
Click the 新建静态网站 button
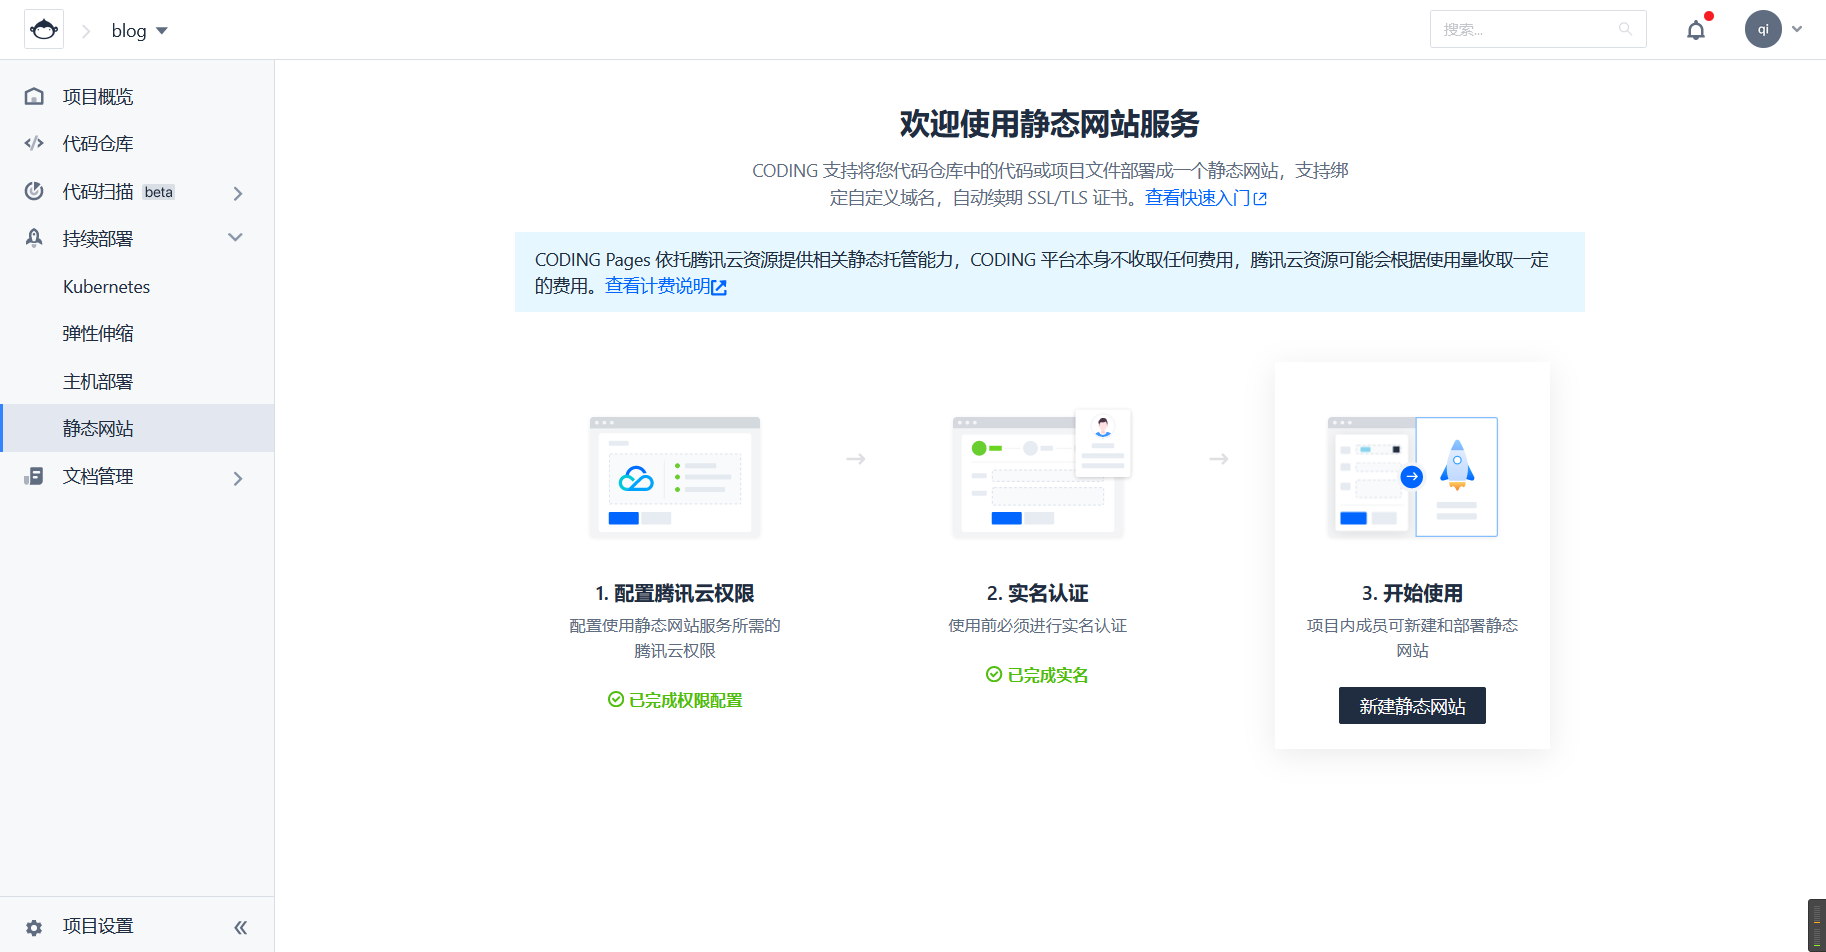coord(1412,706)
